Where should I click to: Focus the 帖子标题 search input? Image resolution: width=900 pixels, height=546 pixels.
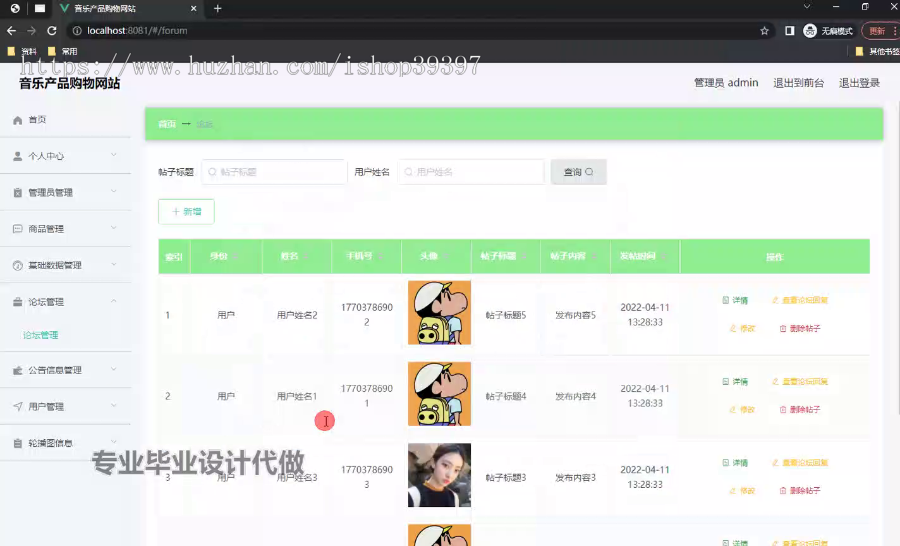(274, 172)
